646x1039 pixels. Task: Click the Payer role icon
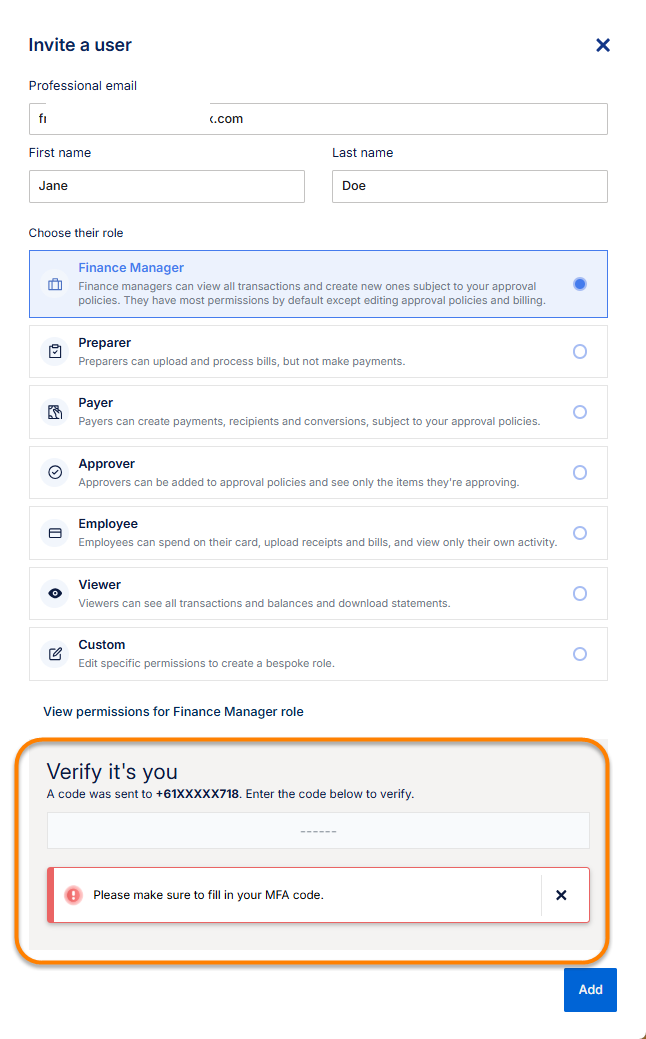(x=55, y=412)
